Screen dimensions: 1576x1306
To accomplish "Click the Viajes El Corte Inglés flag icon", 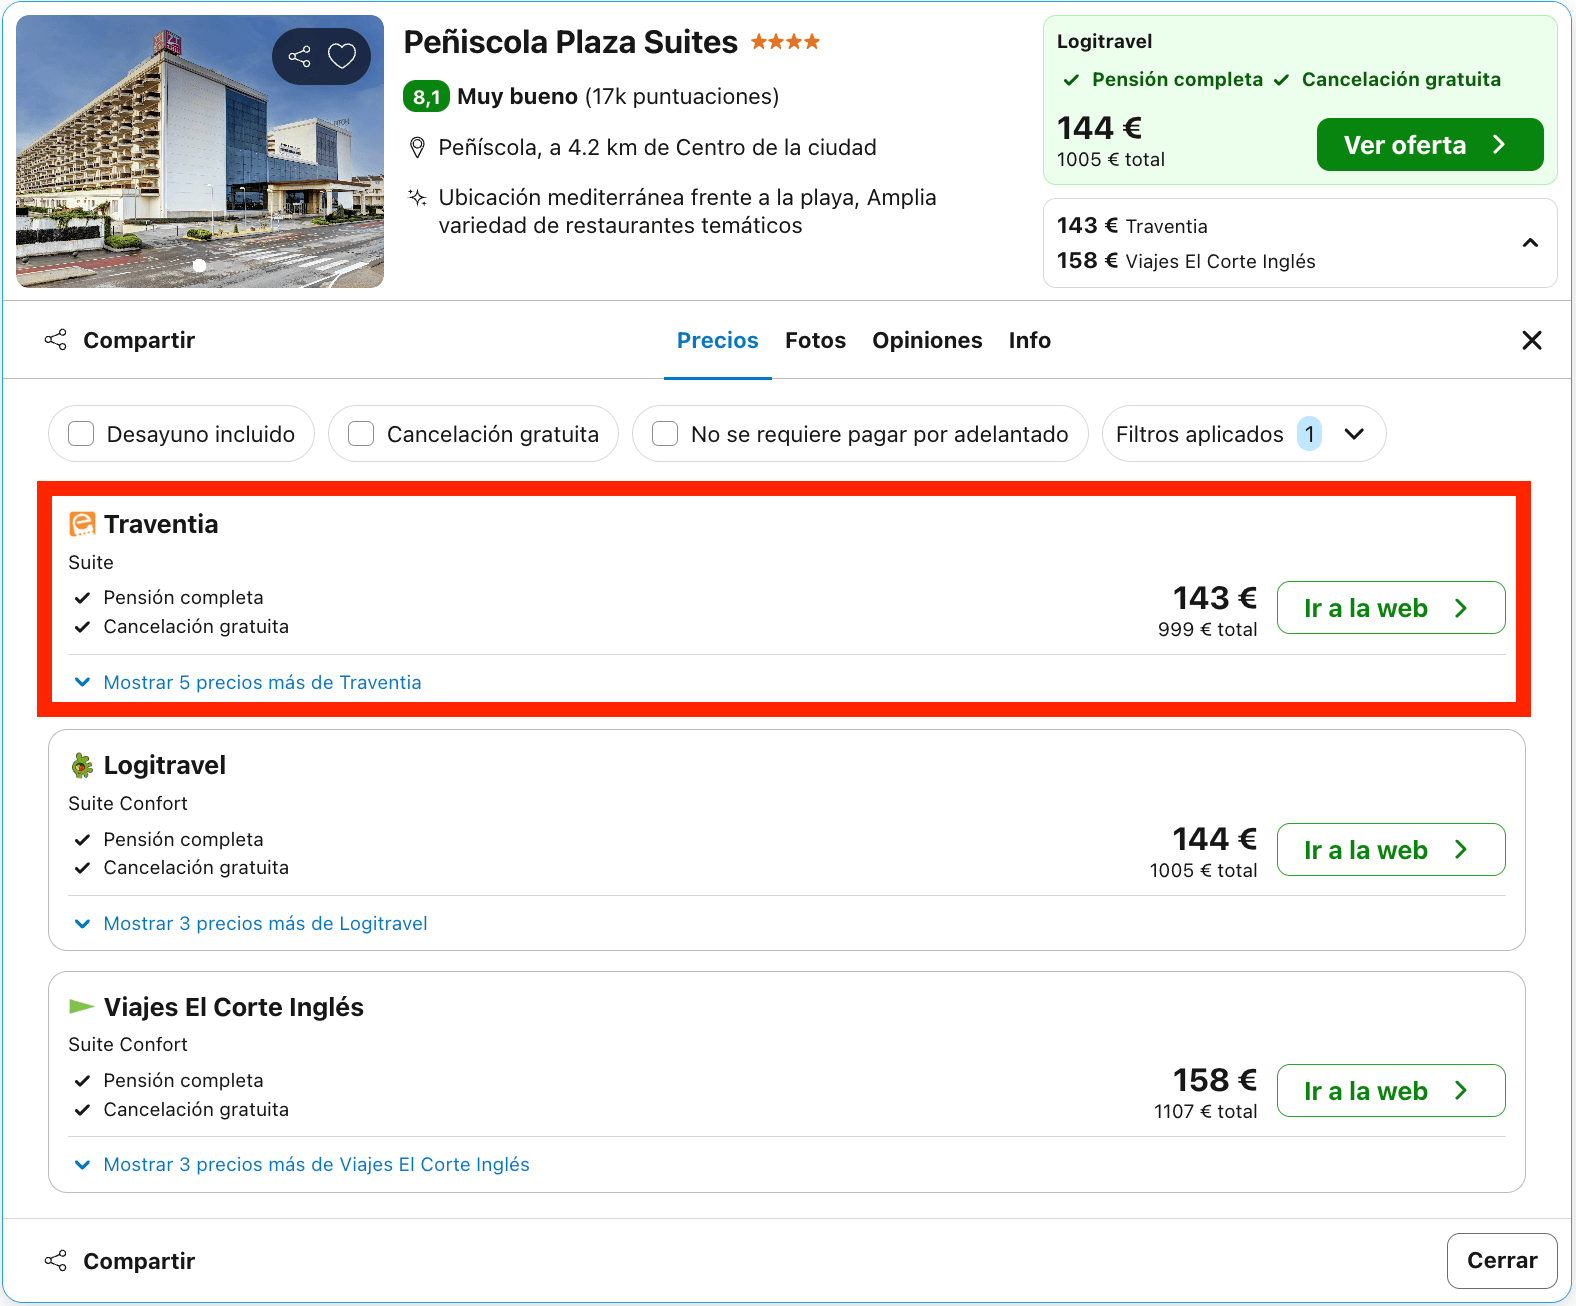I will (82, 1006).
